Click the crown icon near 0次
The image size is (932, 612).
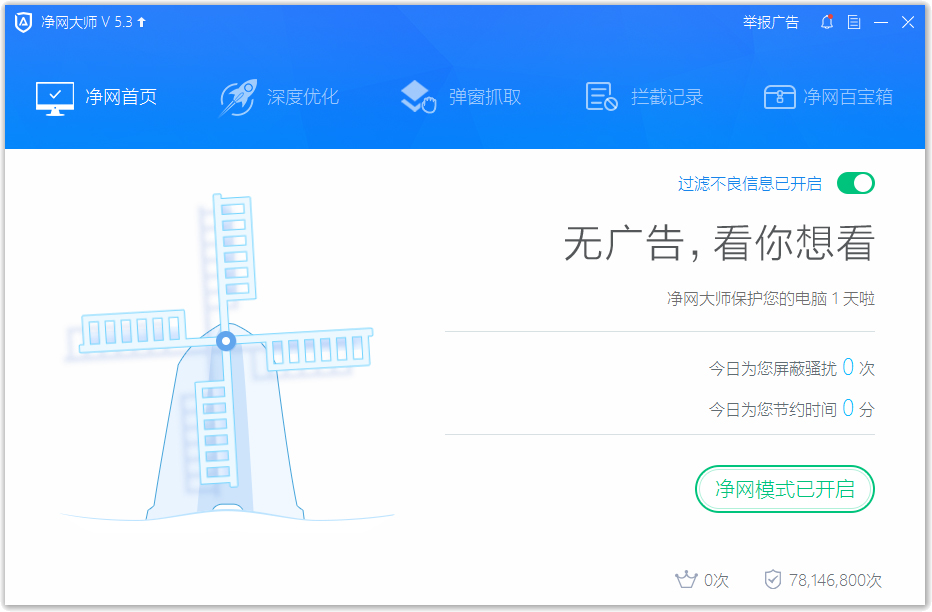pyautogui.click(x=686, y=579)
